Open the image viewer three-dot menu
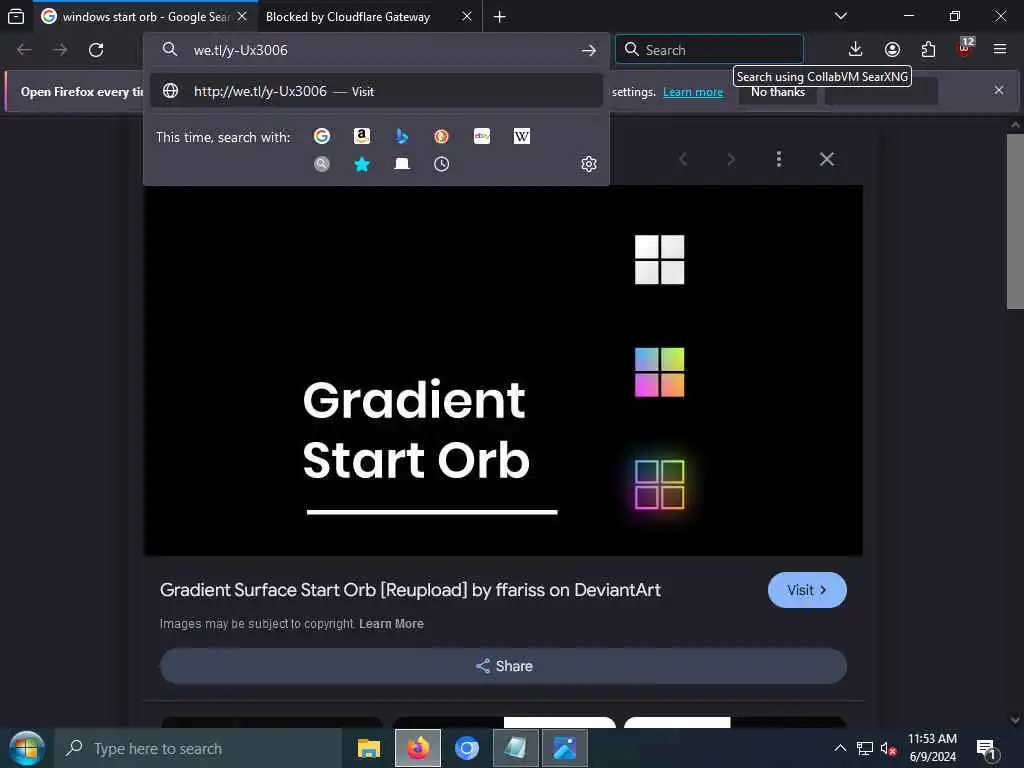1024x768 pixels. 778,159
